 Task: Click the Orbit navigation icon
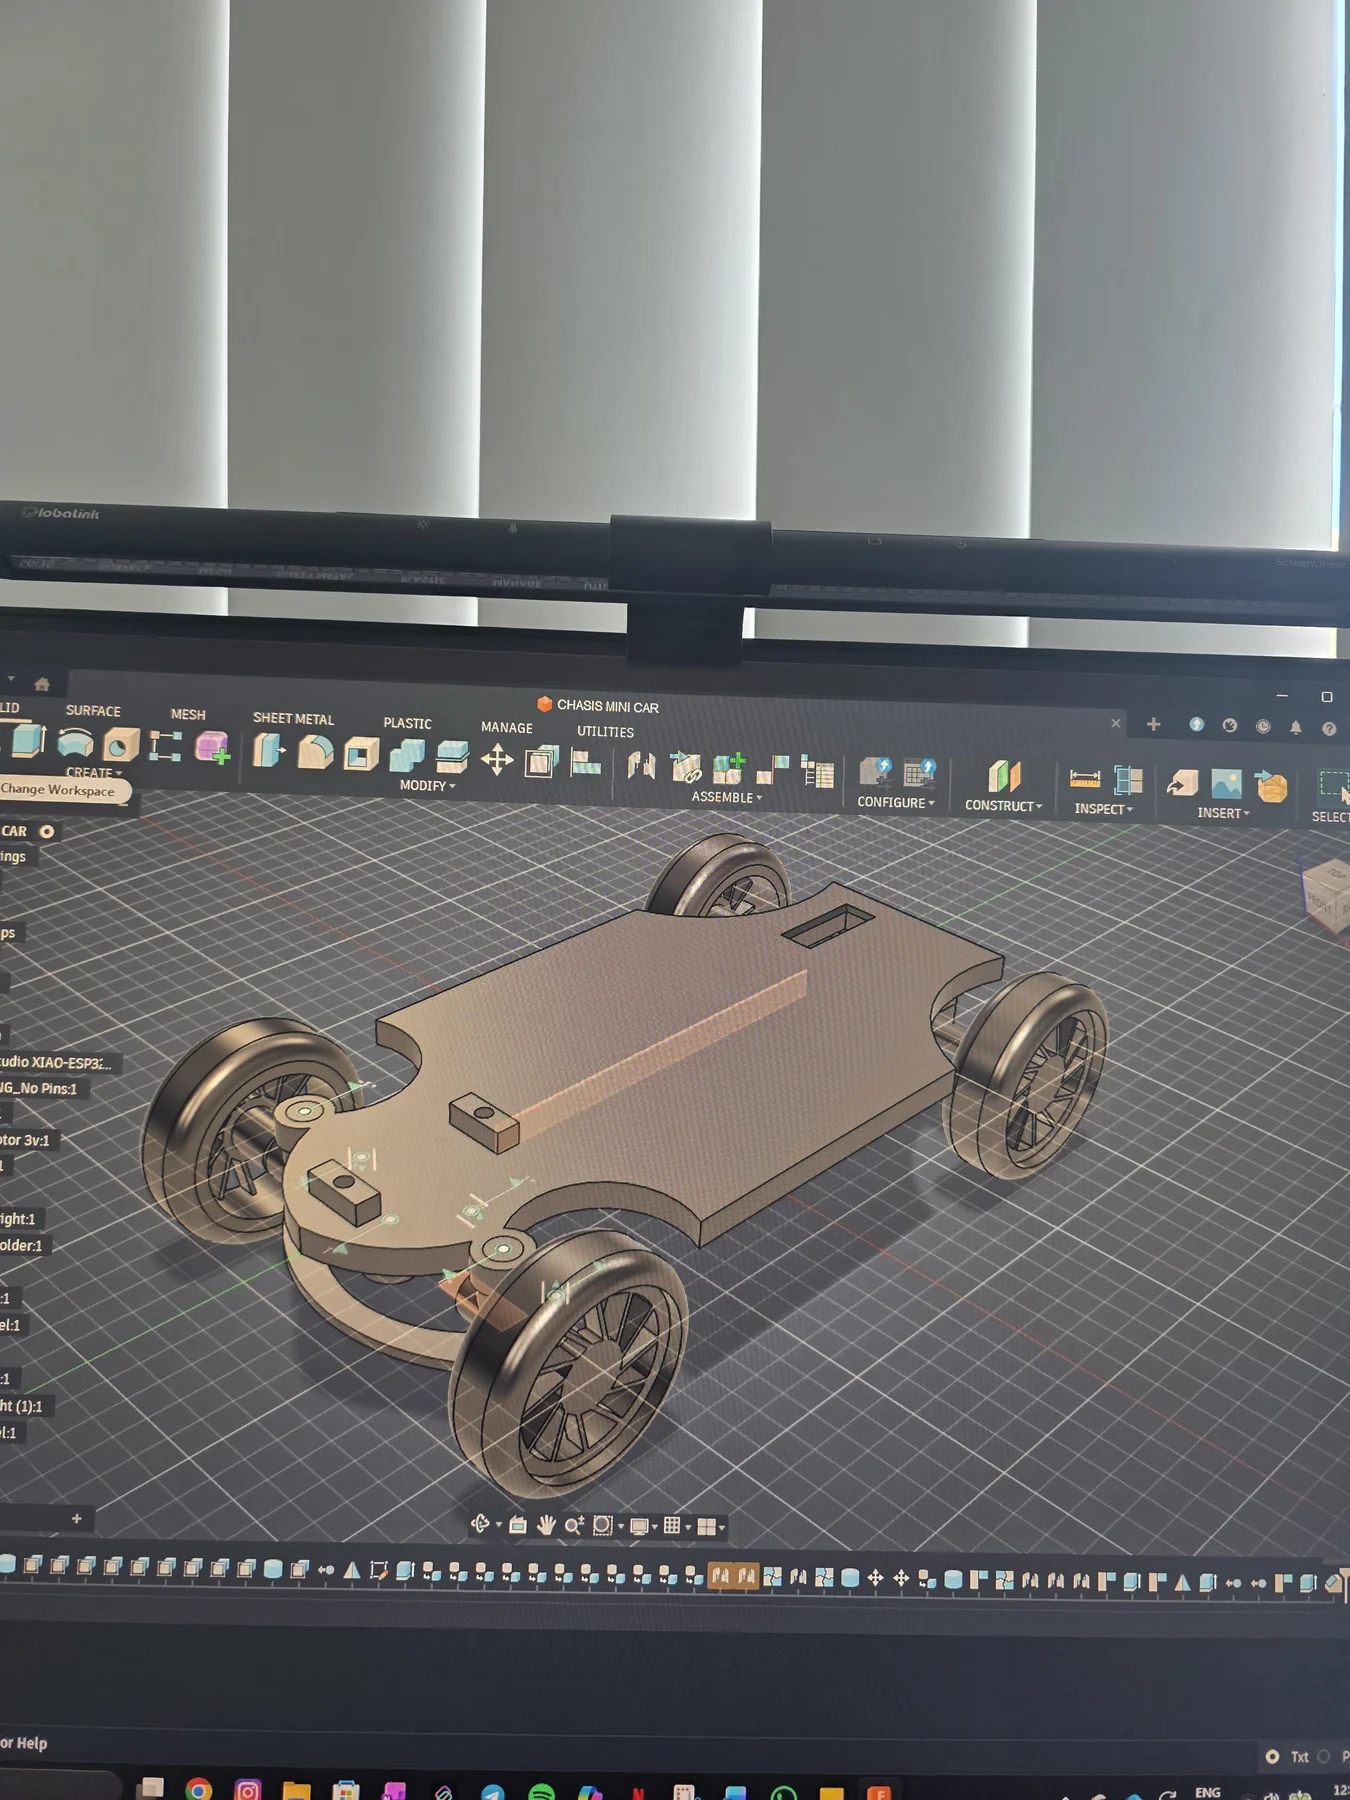click(481, 1523)
